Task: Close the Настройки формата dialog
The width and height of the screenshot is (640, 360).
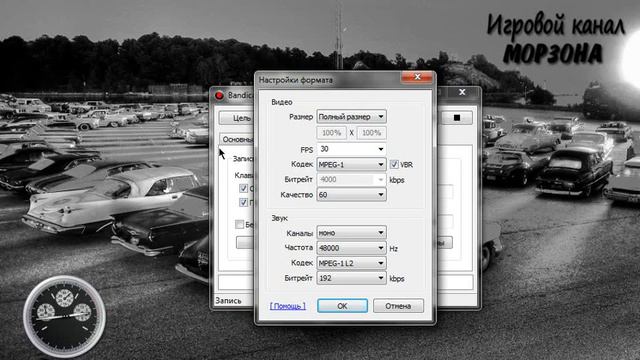Action: [417, 77]
